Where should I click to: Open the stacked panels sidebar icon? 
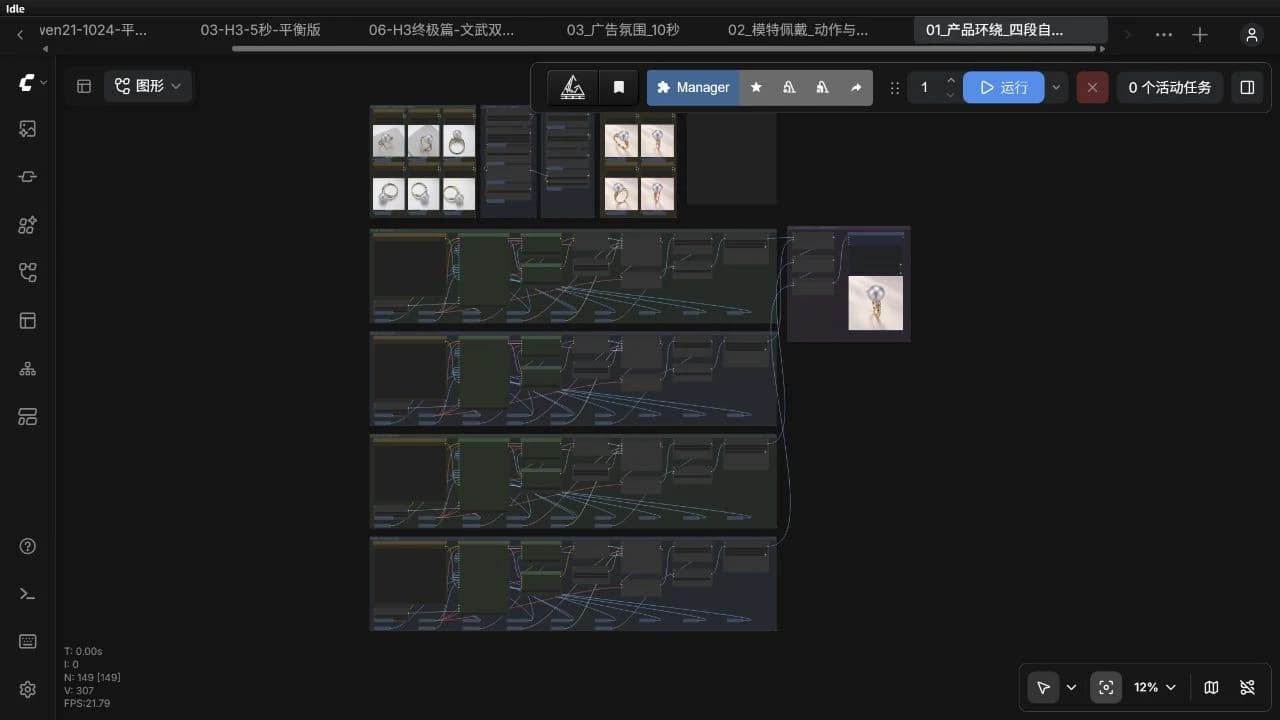click(27, 417)
